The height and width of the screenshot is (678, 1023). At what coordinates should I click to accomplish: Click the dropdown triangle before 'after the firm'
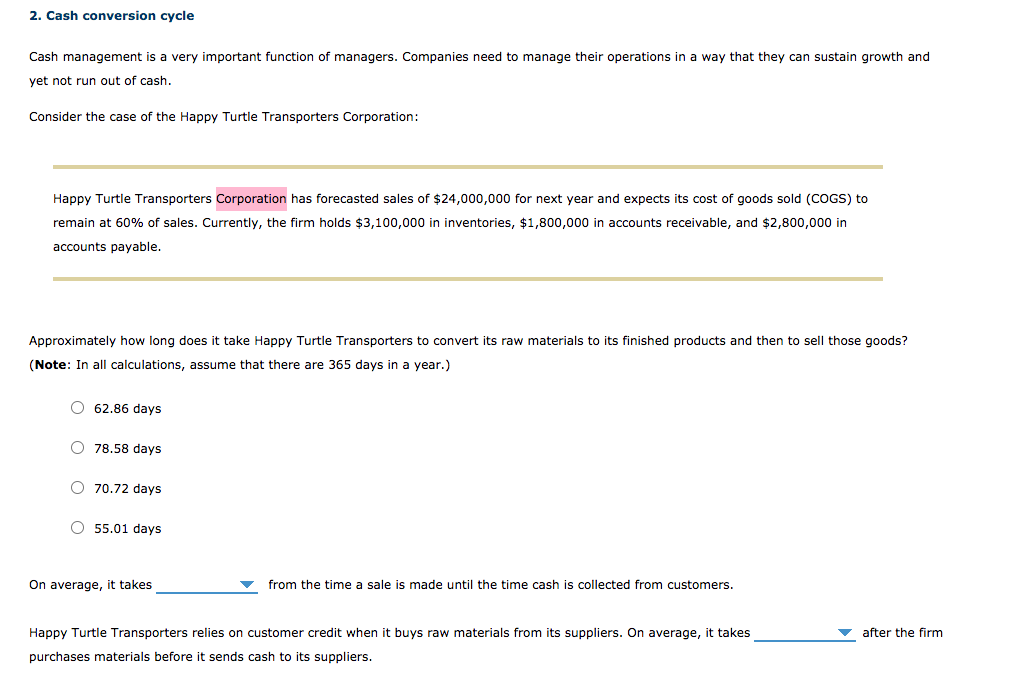[x=845, y=632]
